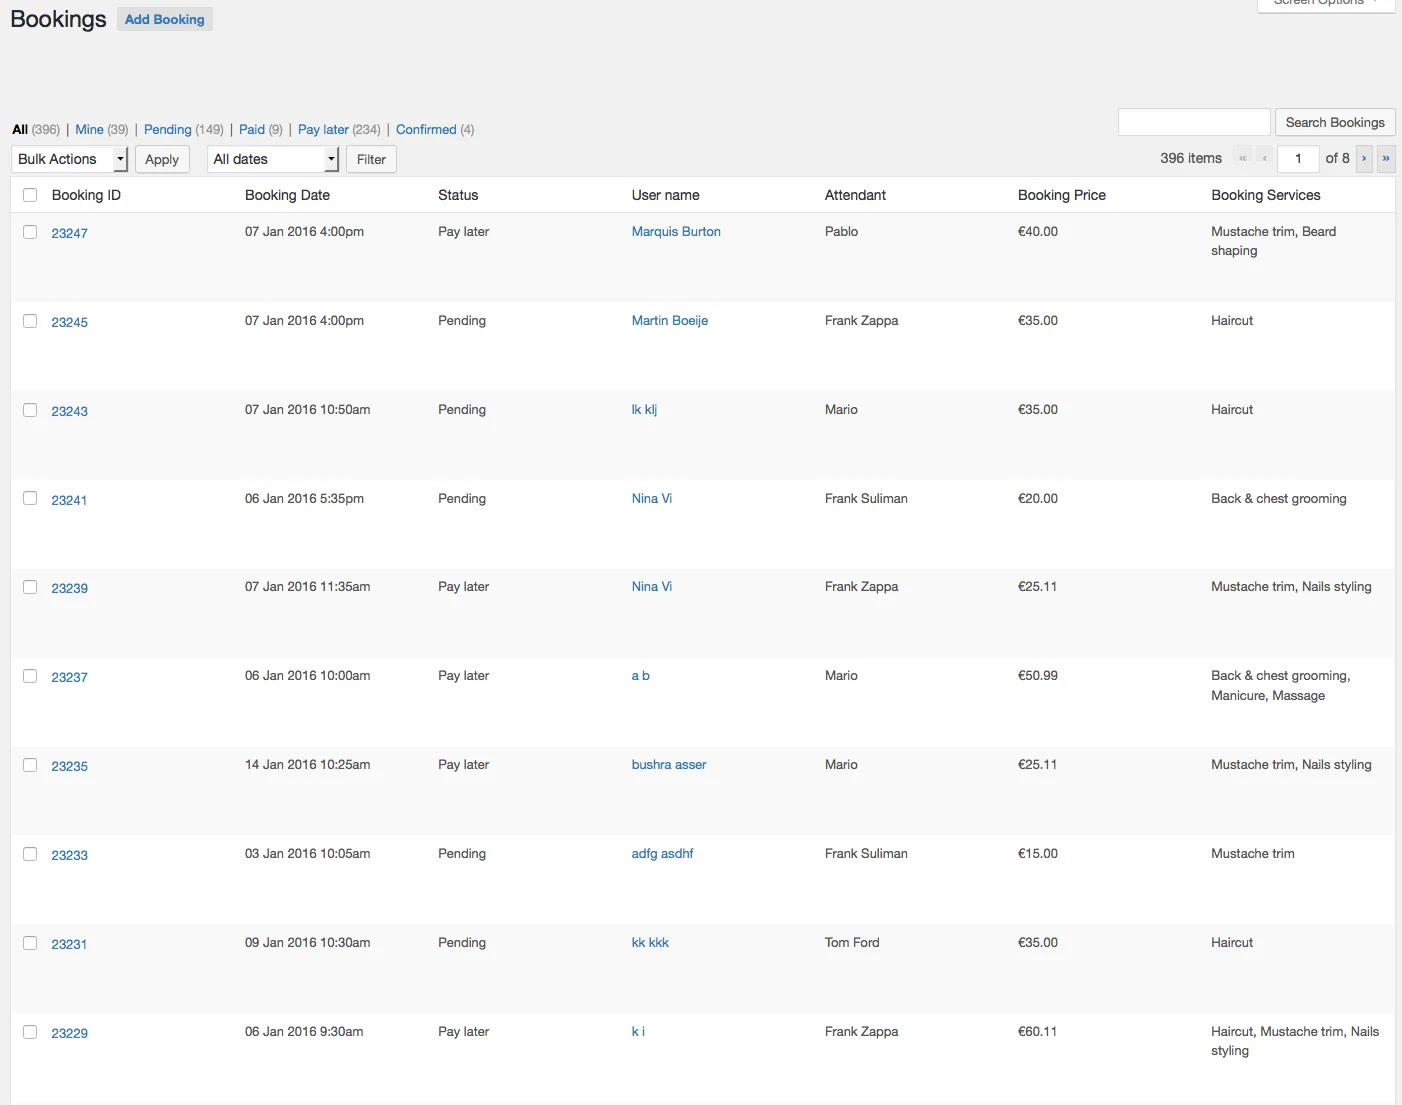1402x1105 pixels.
Task: Click into the booking search field
Action: pyautogui.click(x=1194, y=121)
